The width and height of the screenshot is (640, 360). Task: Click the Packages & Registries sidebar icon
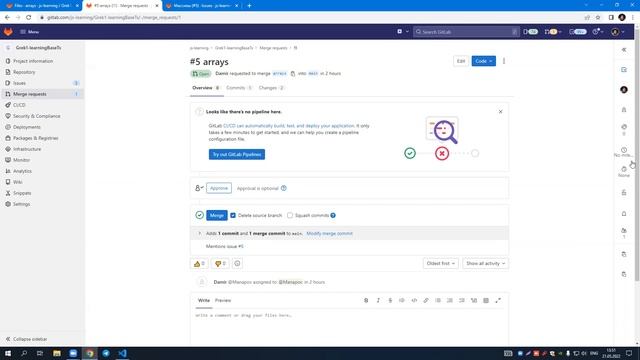click(x=8, y=138)
